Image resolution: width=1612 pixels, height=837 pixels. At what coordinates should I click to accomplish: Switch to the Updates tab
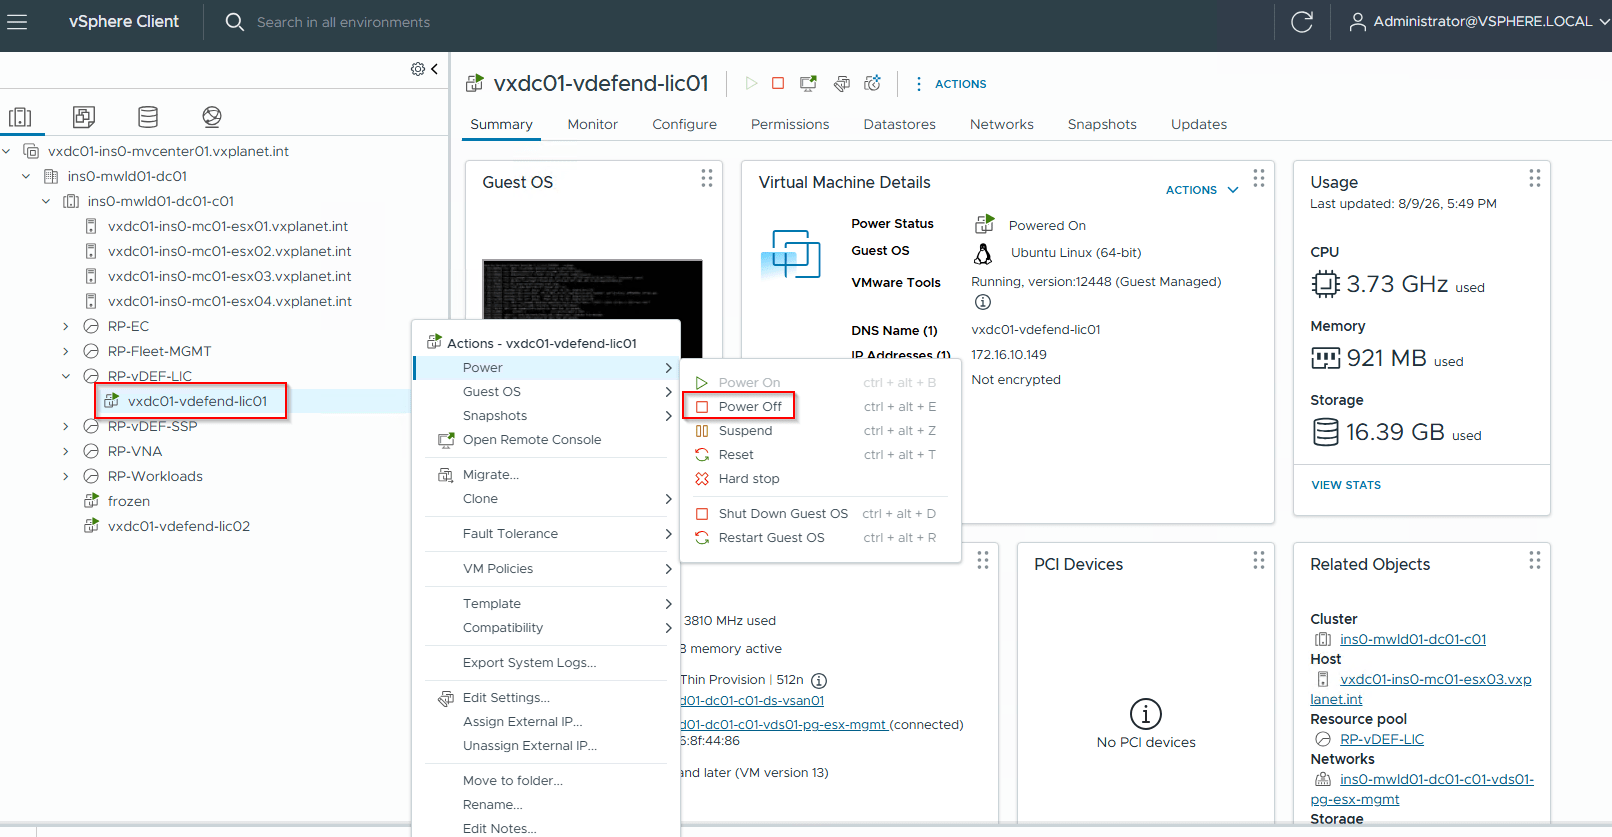tap(1199, 124)
